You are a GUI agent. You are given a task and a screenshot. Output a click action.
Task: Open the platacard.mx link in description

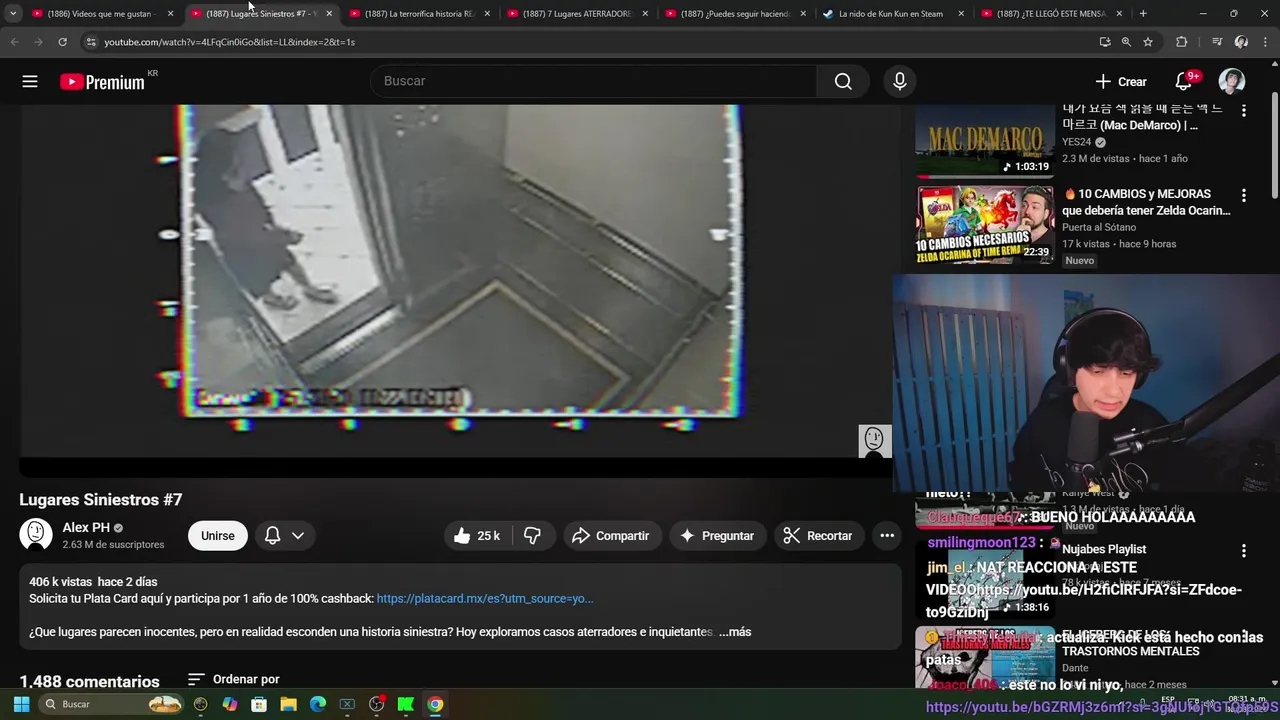[485, 599]
